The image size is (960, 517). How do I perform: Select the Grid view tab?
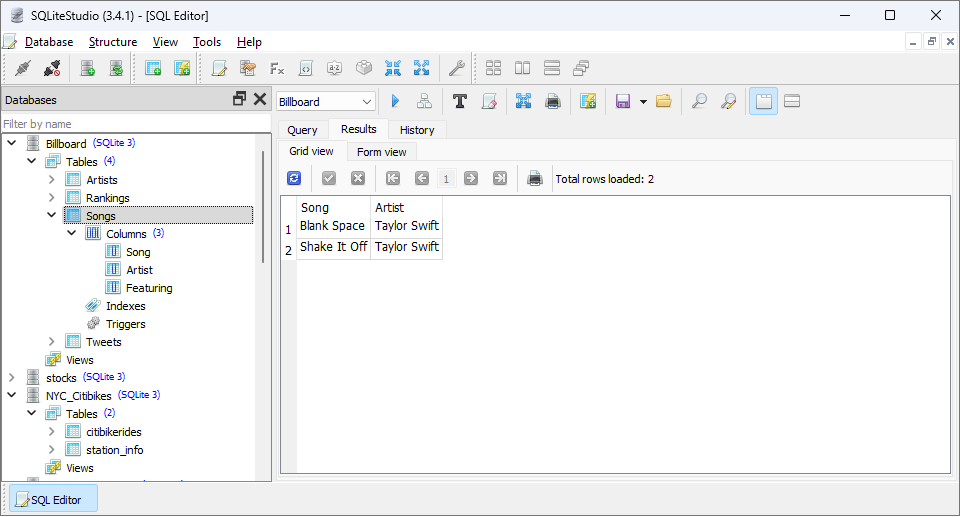click(x=312, y=151)
